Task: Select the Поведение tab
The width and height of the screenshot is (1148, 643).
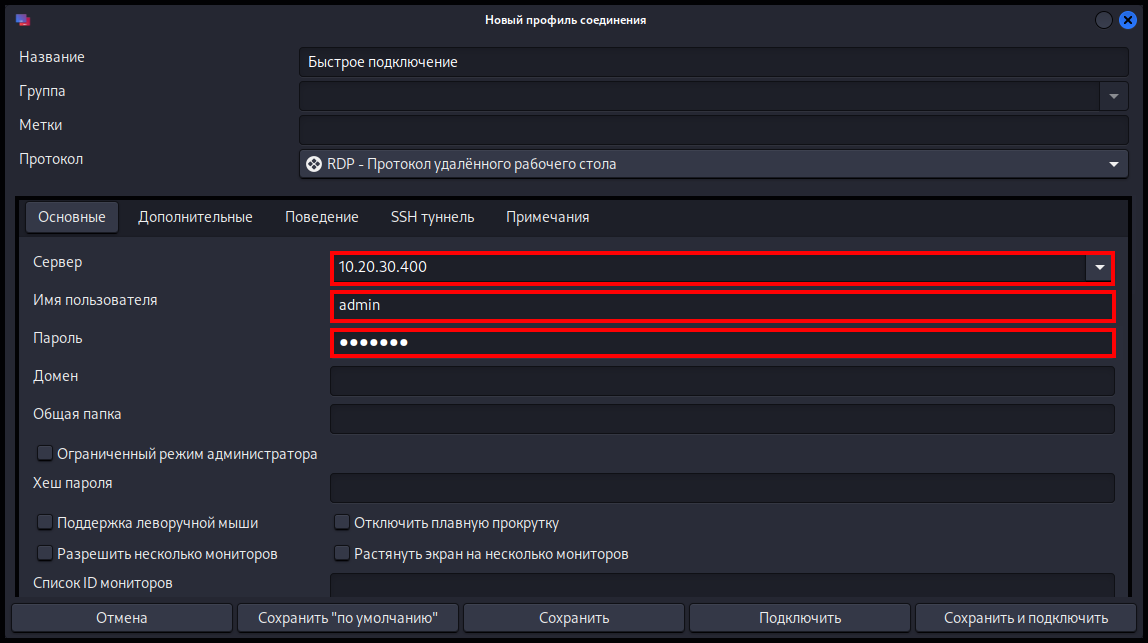Action: [x=321, y=217]
